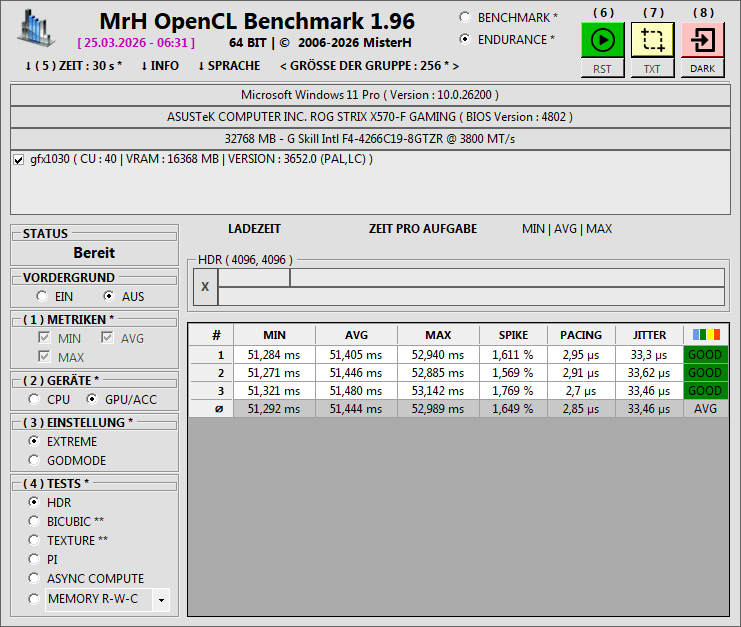This screenshot has width=741, height=627.
Task: Select the HDR test
Action: coord(34,502)
